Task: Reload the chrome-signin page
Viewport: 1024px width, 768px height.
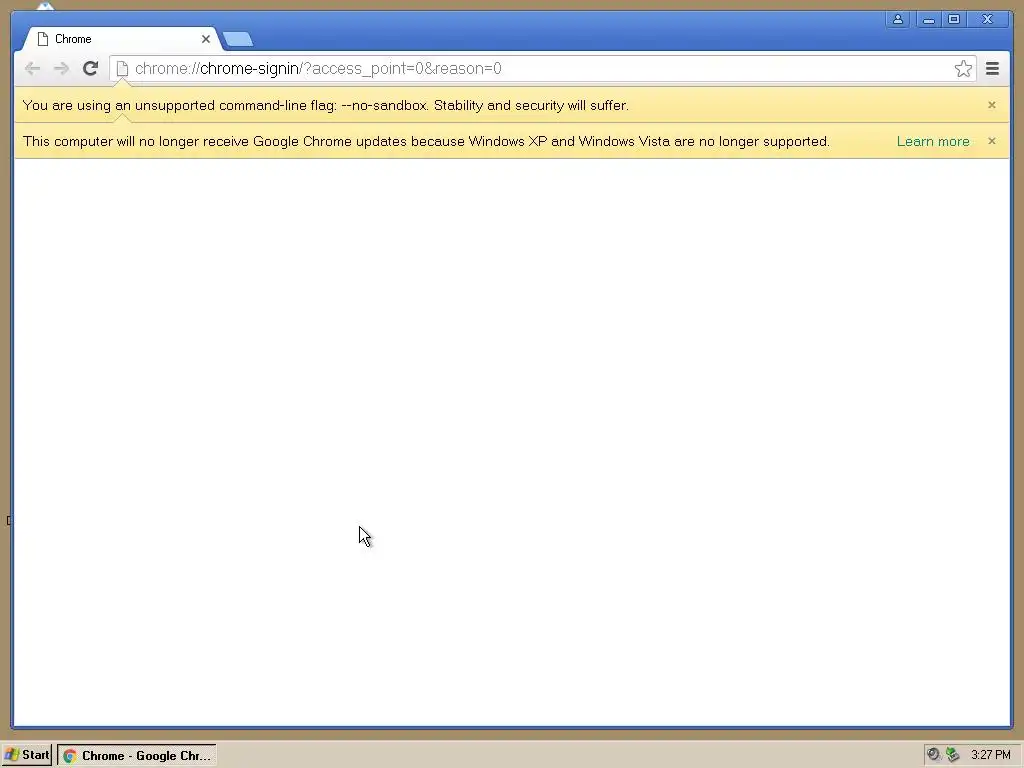Action: [x=91, y=69]
